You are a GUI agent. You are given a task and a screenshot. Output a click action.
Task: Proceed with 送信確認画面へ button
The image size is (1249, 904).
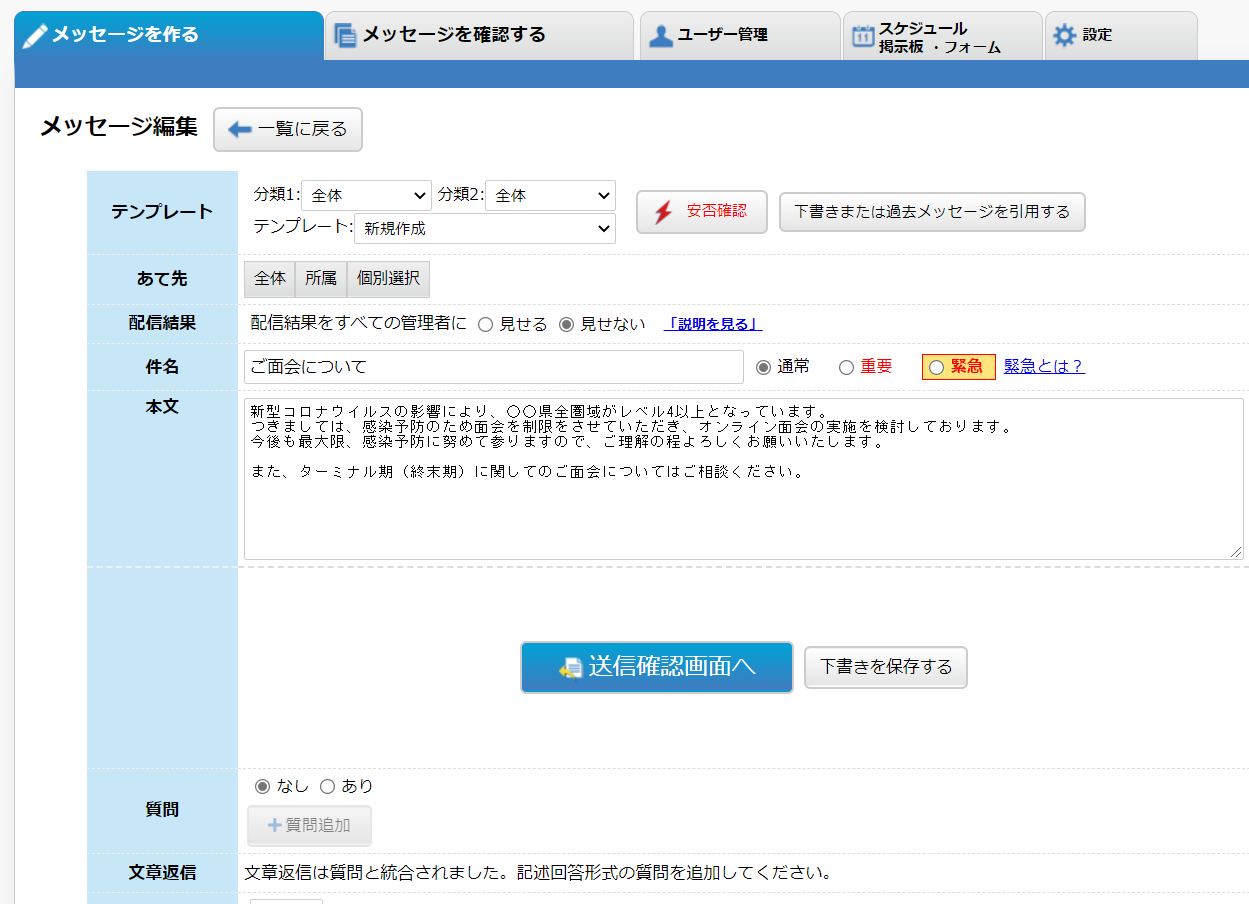point(657,667)
